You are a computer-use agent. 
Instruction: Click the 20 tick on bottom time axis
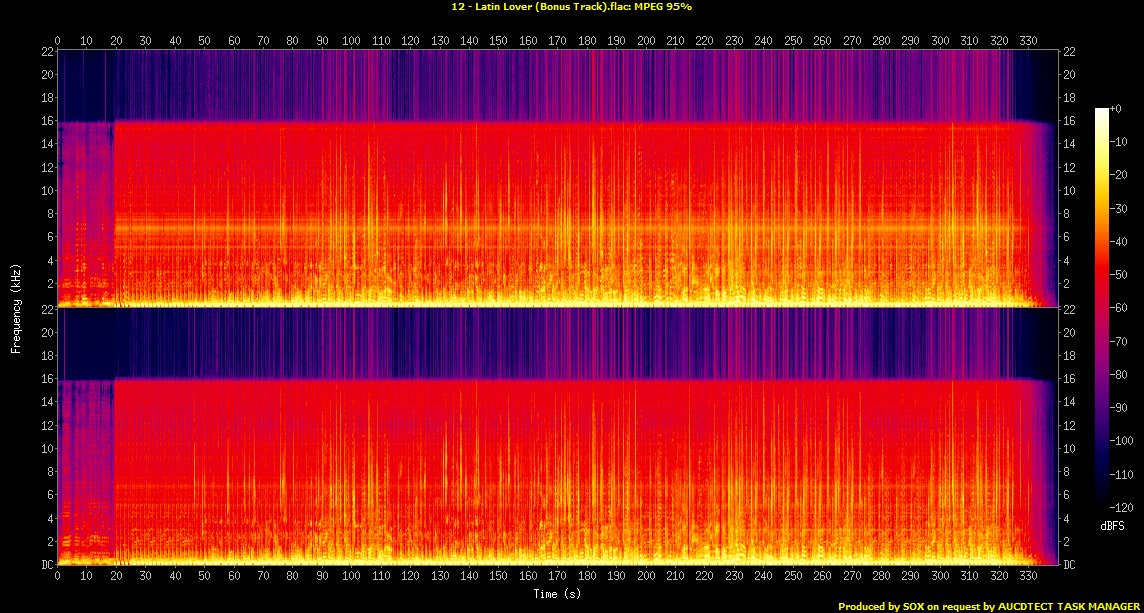pyautogui.click(x=116, y=577)
